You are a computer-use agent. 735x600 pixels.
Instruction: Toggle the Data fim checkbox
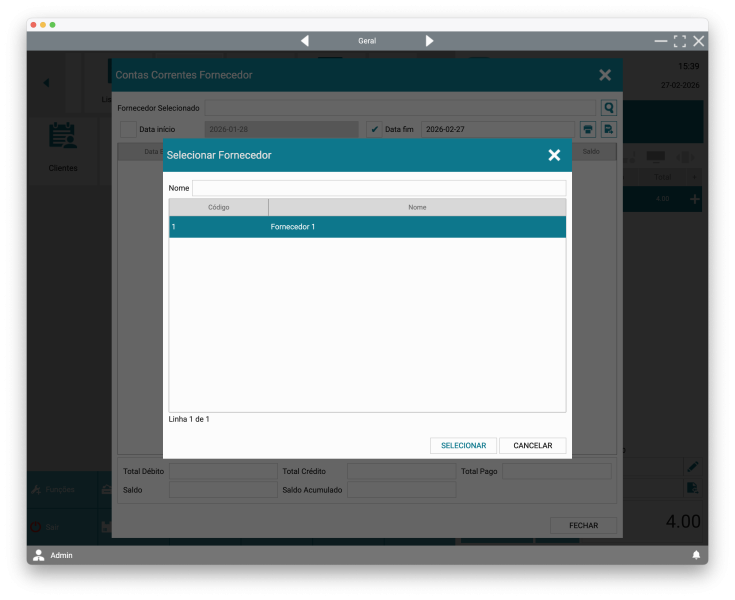(374, 129)
